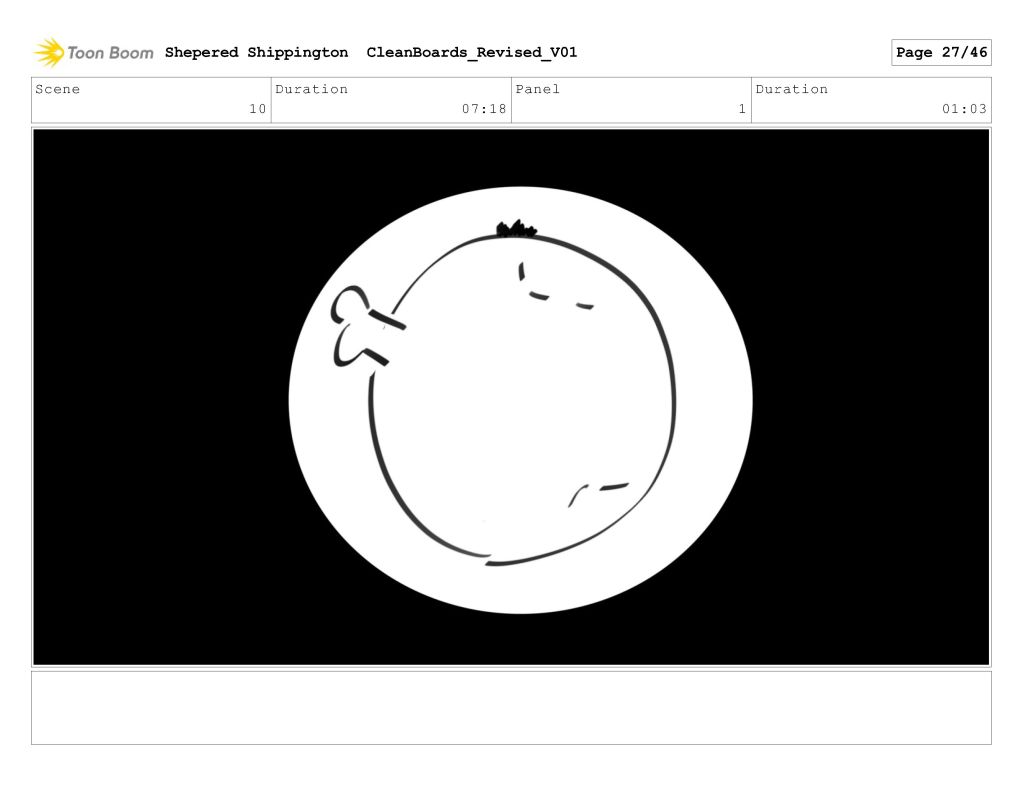Select the panel number value 1
This screenshot has width=1024, height=791.
click(742, 109)
